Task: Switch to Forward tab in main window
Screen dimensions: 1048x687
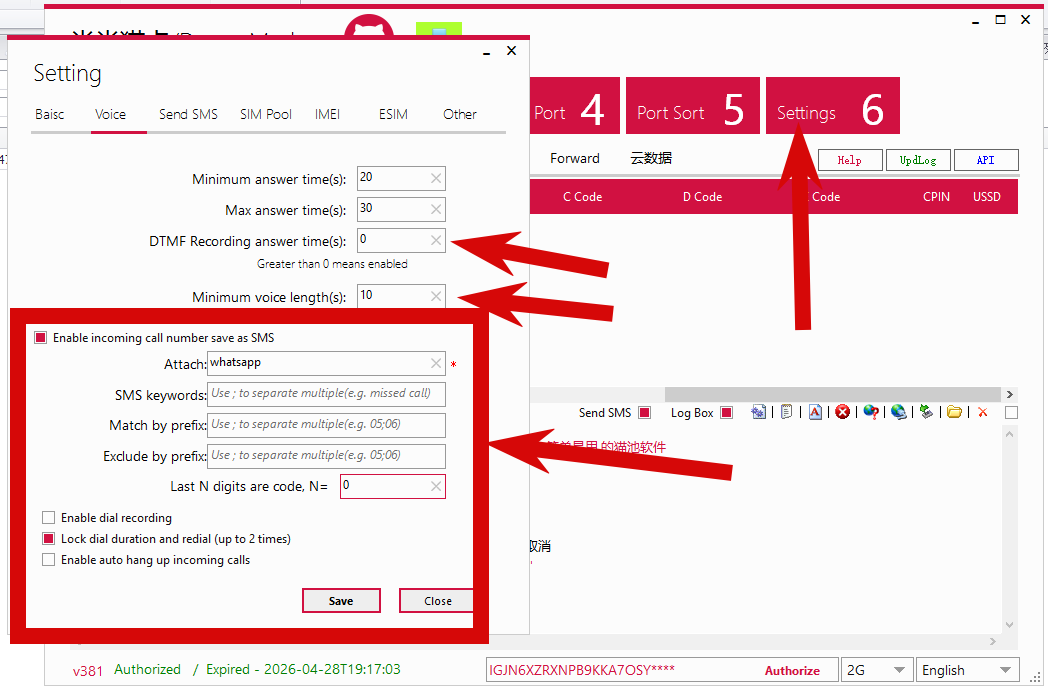Action: pos(575,158)
